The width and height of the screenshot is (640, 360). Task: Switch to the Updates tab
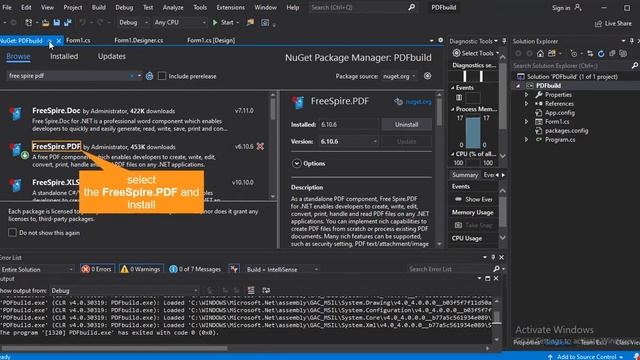point(111,56)
